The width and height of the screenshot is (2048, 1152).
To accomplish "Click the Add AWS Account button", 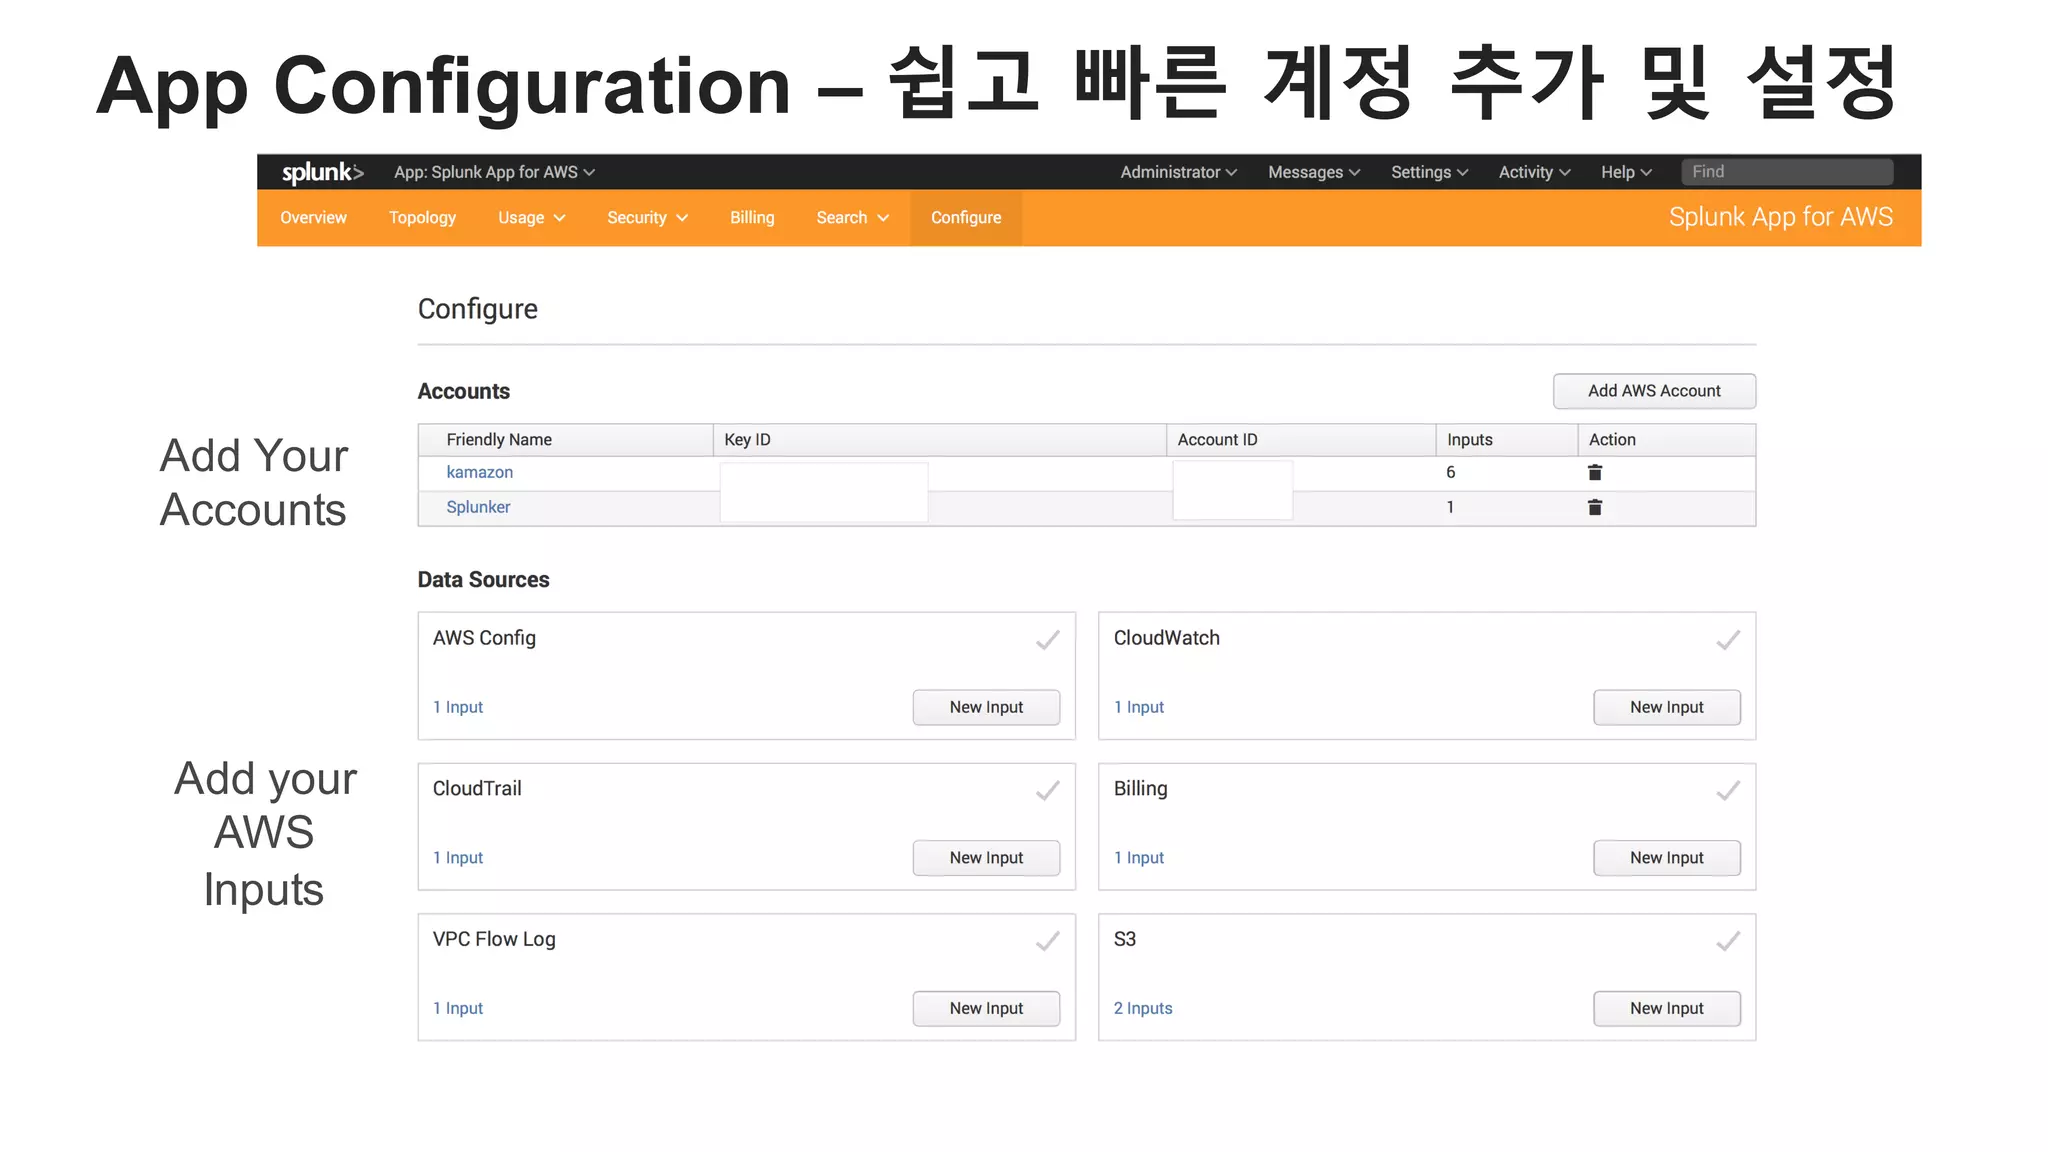I will coord(1654,391).
